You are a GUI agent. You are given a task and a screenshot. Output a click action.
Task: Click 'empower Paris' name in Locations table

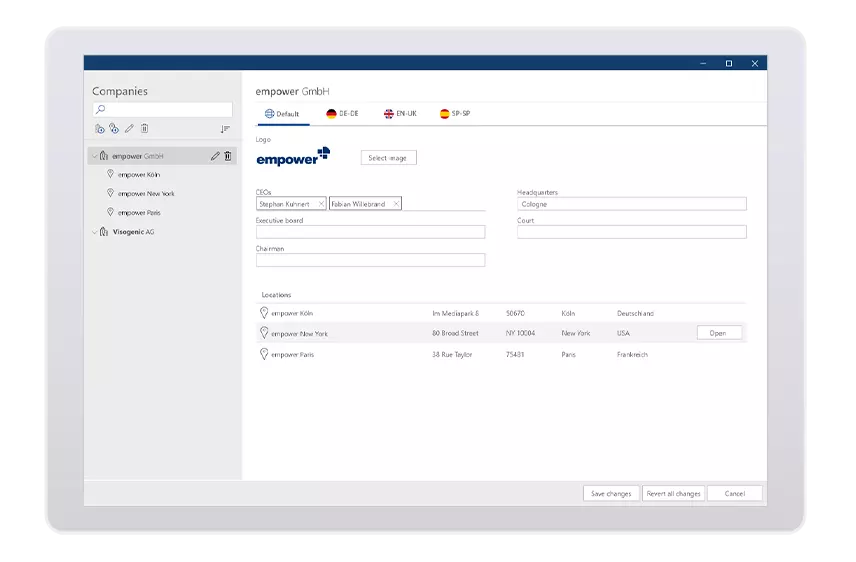pyautogui.click(x=293, y=354)
